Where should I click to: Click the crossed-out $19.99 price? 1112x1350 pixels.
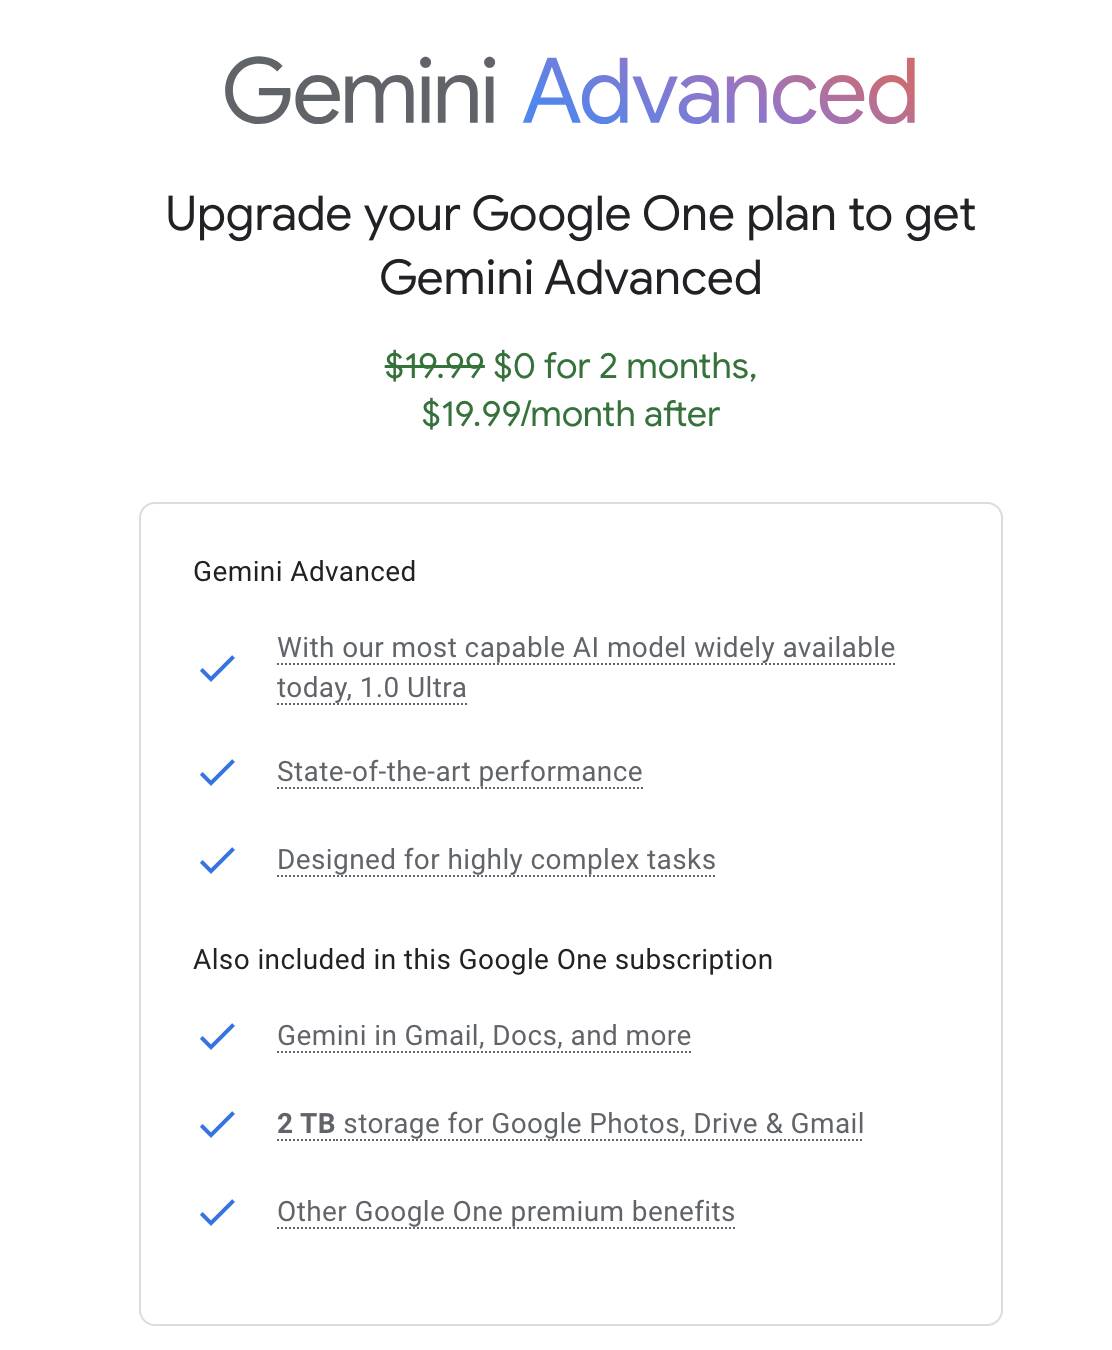click(434, 366)
